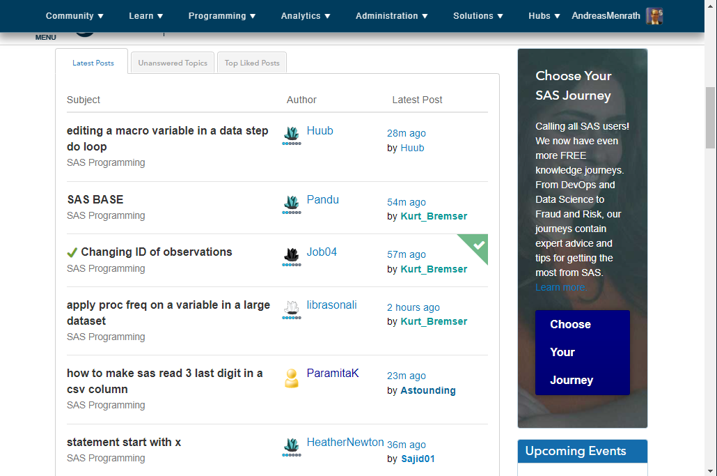The height and width of the screenshot is (476, 717).
Task: Open author profile librasonali
Action: (332, 305)
